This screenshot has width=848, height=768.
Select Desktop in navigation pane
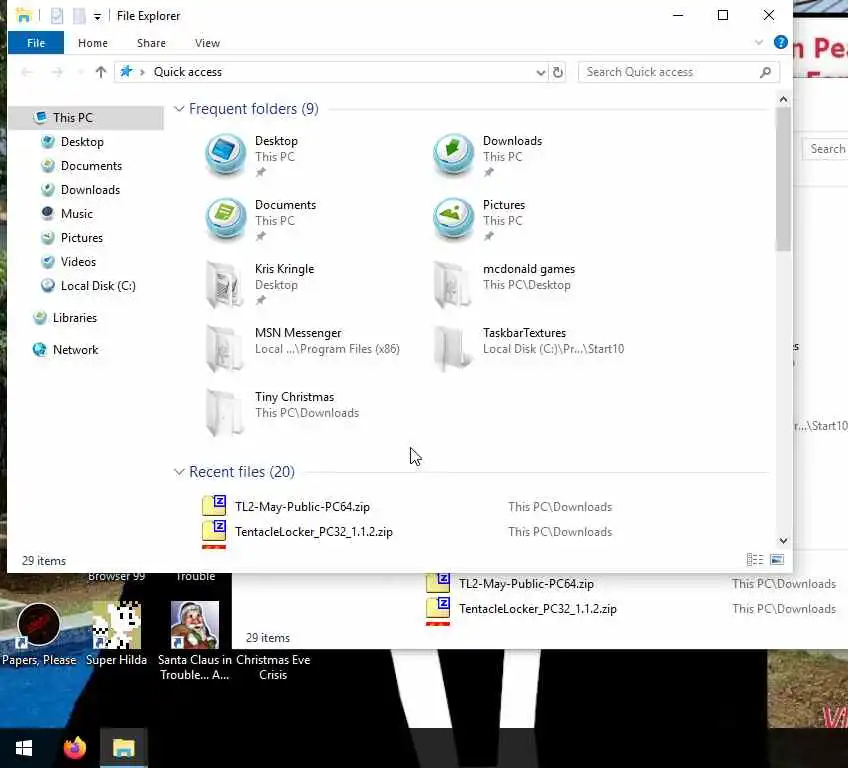pos(82,142)
